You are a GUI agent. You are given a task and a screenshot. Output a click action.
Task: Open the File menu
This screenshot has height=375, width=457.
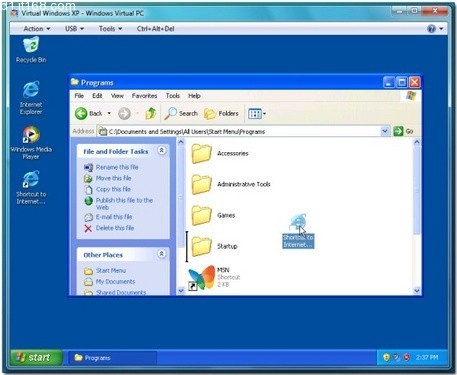[79, 96]
